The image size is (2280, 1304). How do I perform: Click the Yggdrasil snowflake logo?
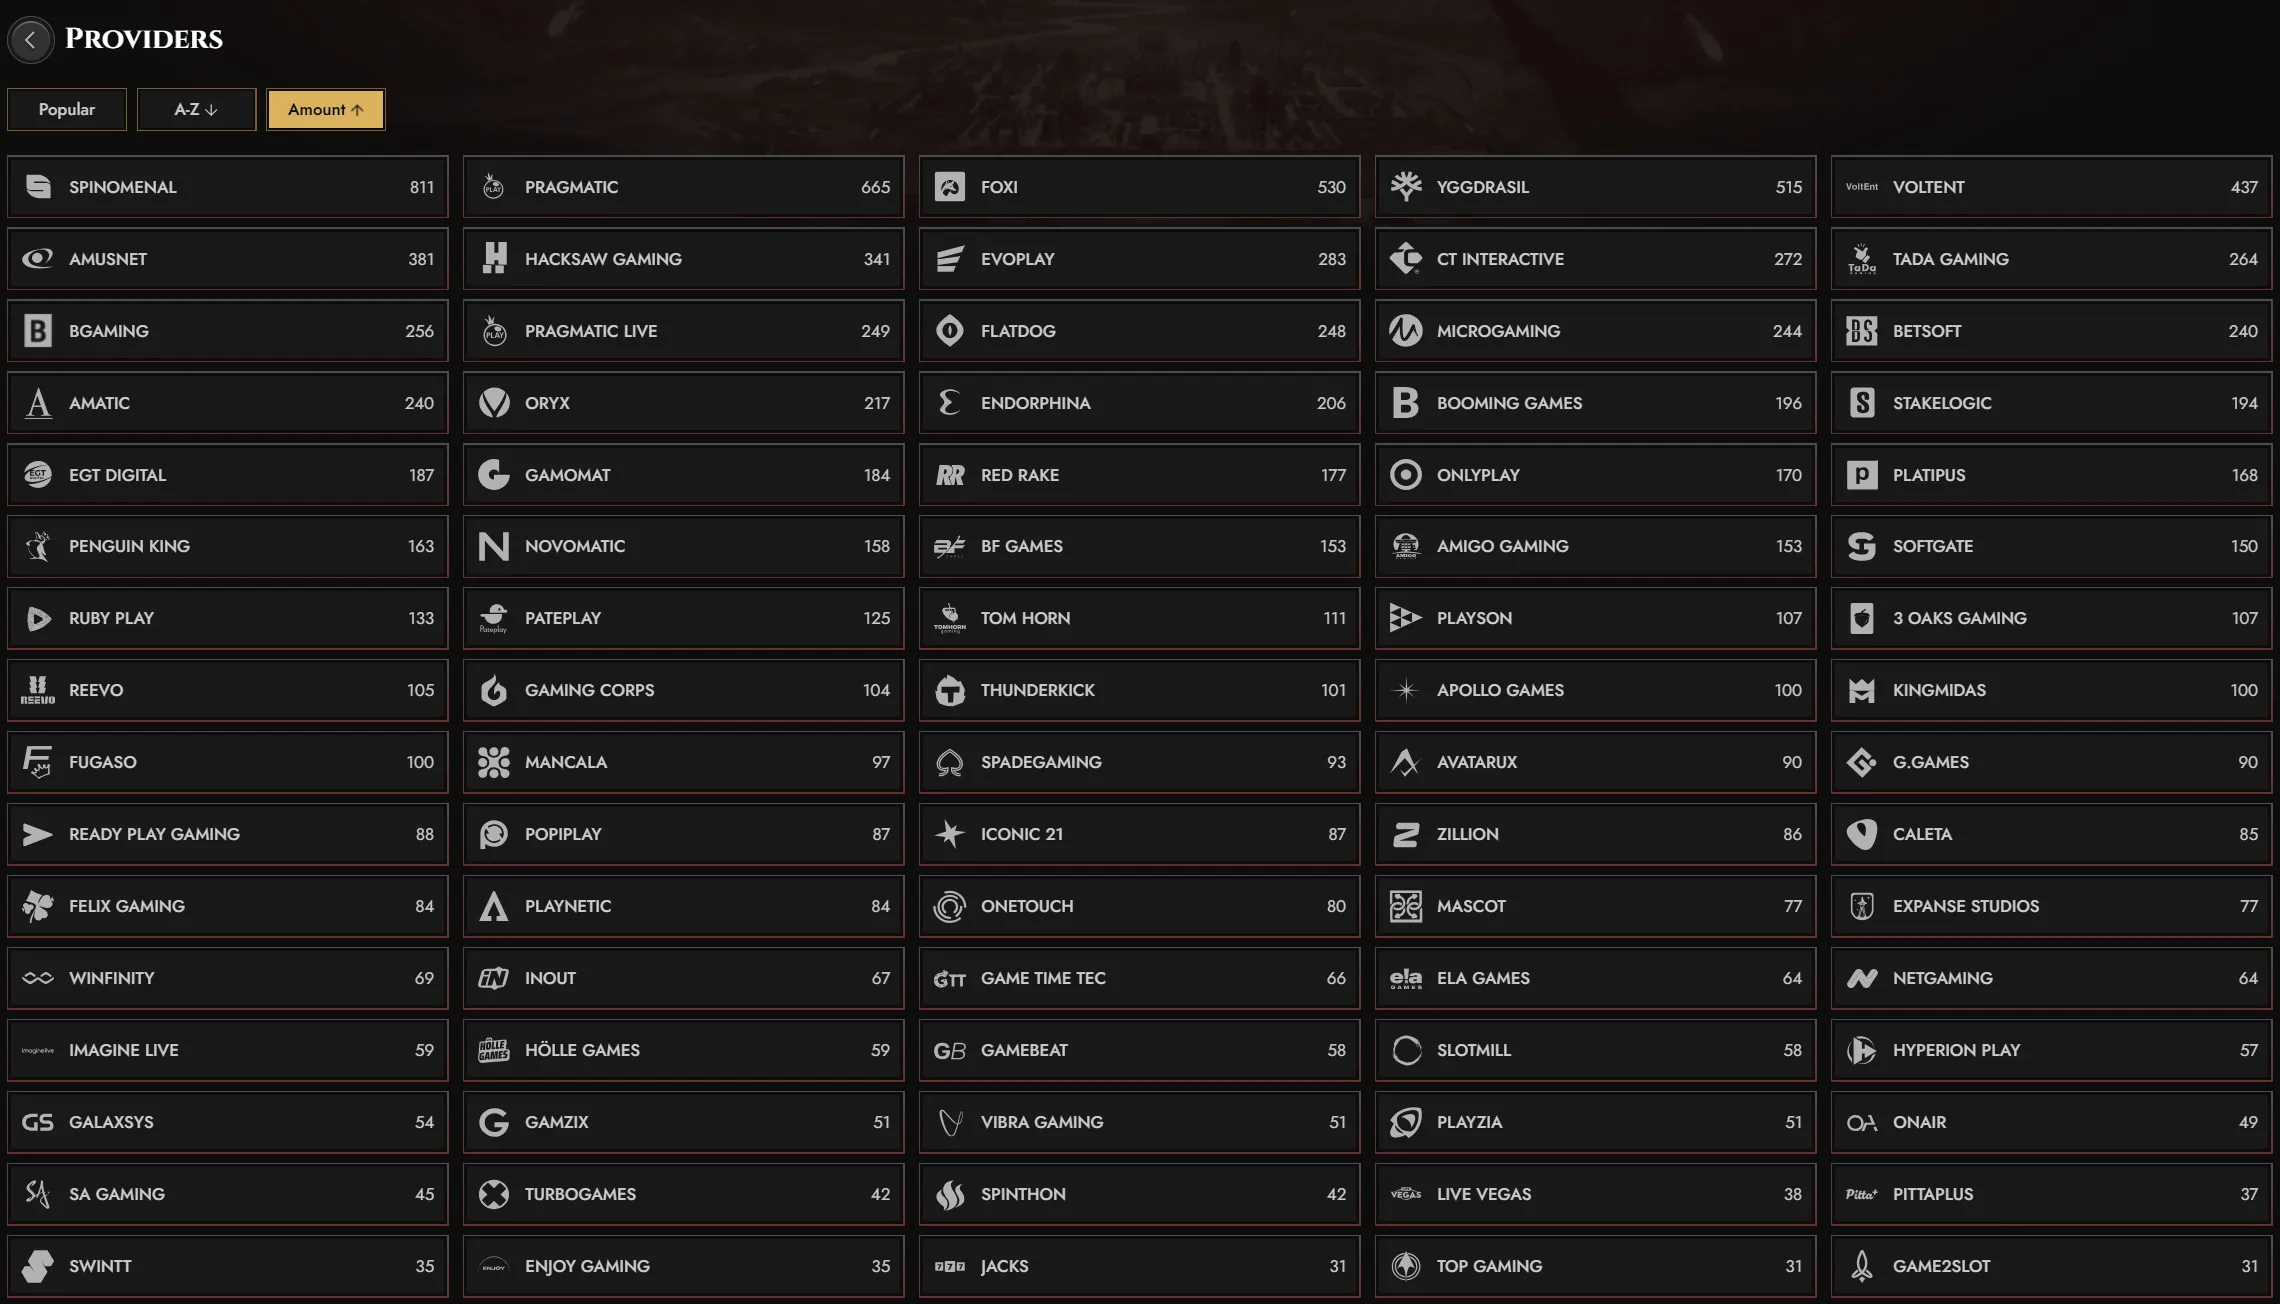coord(1406,187)
